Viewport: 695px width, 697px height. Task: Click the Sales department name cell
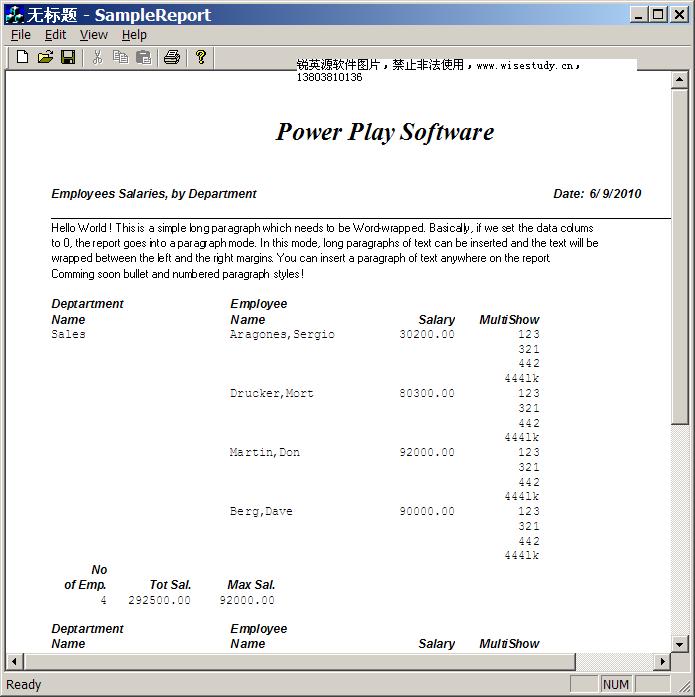68,334
